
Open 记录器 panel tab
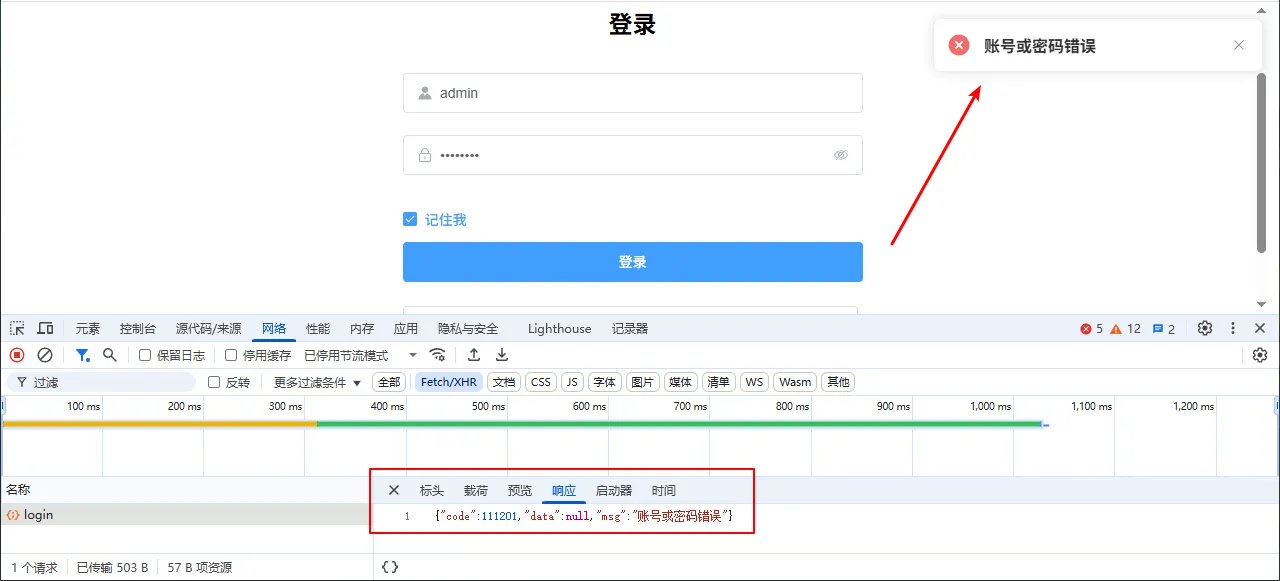[630, 328]
